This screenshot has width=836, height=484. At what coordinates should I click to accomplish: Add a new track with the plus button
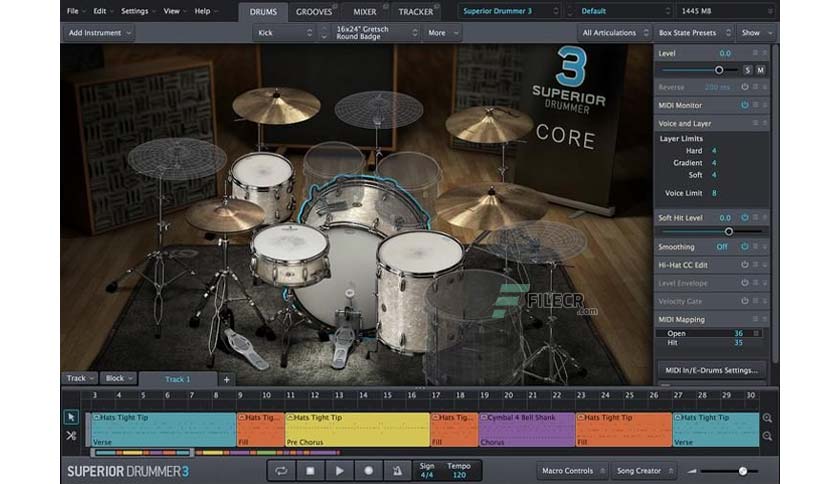coord(227,380)
